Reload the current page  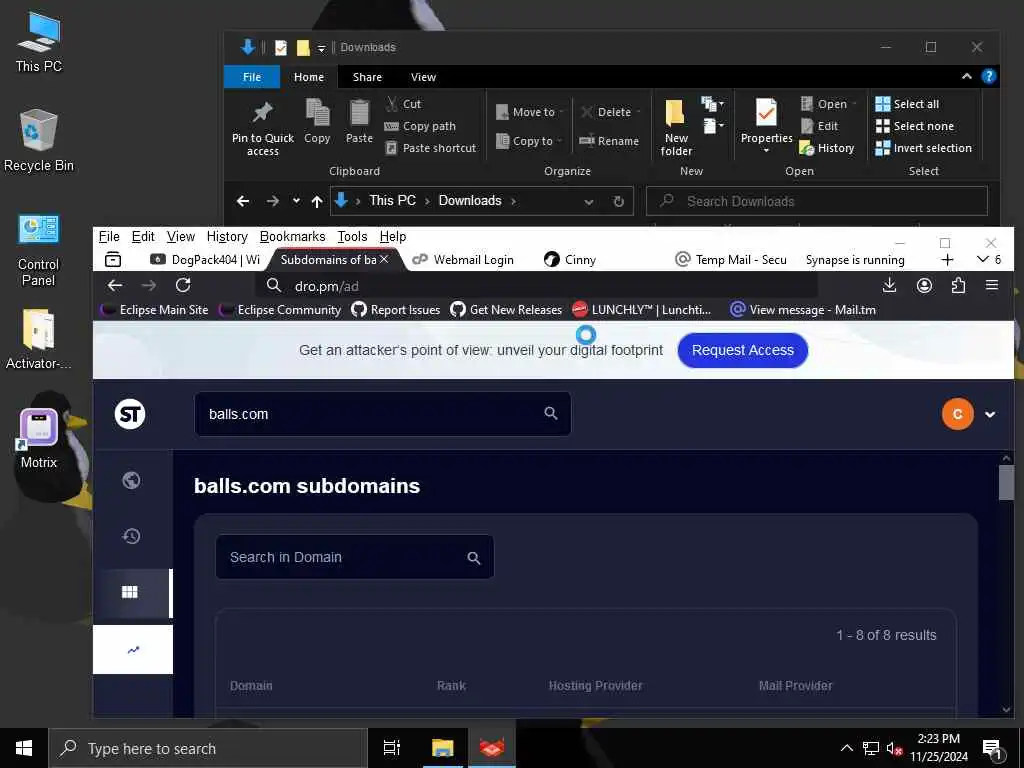point(183,285)
